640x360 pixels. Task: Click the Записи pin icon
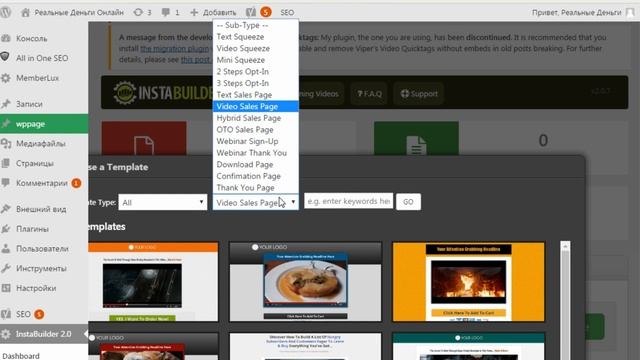[6, 104]
